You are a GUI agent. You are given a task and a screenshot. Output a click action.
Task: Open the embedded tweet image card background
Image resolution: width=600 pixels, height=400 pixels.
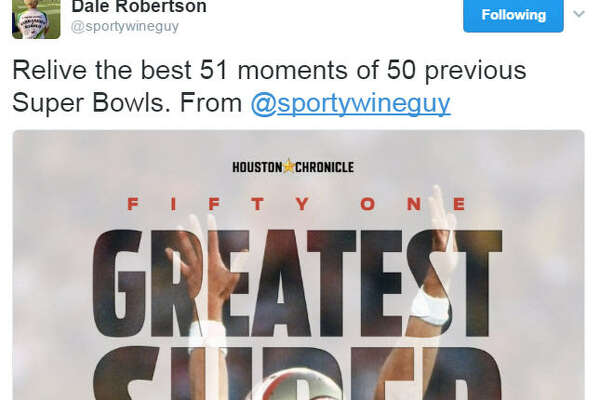click(298, 265)
